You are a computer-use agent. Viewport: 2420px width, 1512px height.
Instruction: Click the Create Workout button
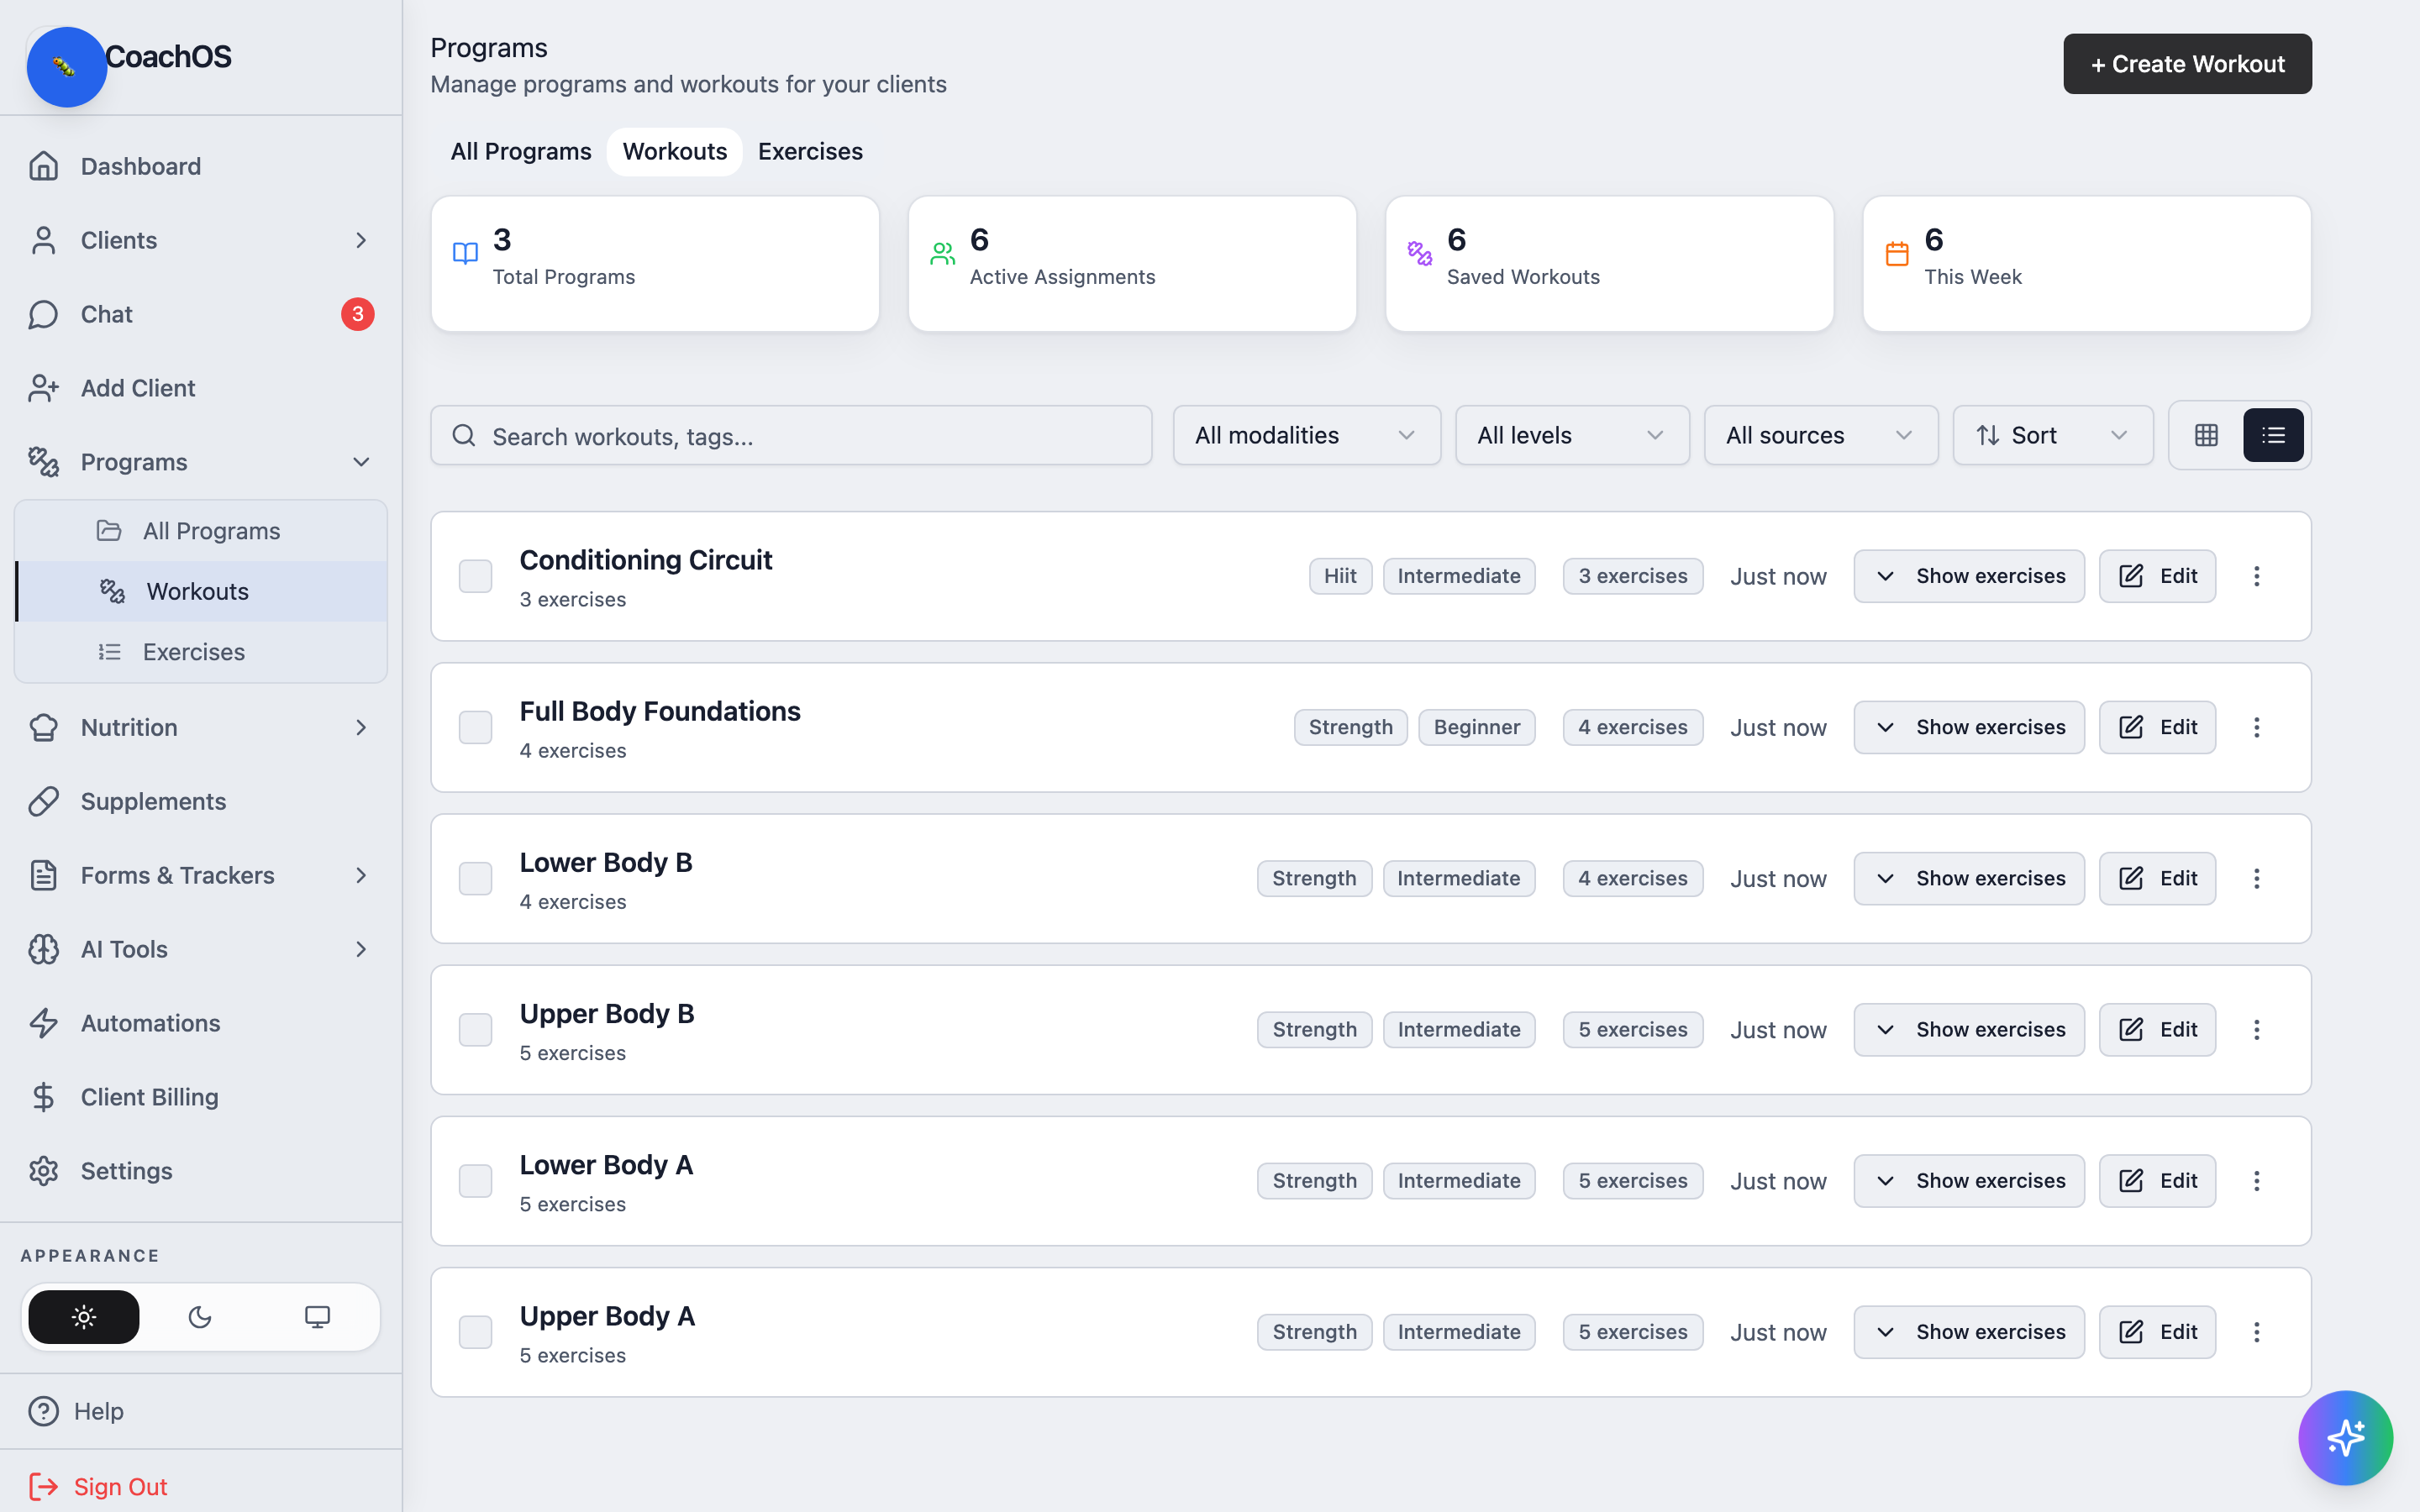[x=2187, y=64]
